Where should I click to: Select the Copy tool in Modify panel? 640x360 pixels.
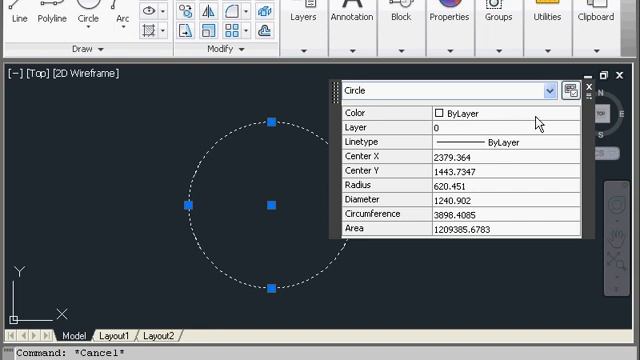click(185, 11)
